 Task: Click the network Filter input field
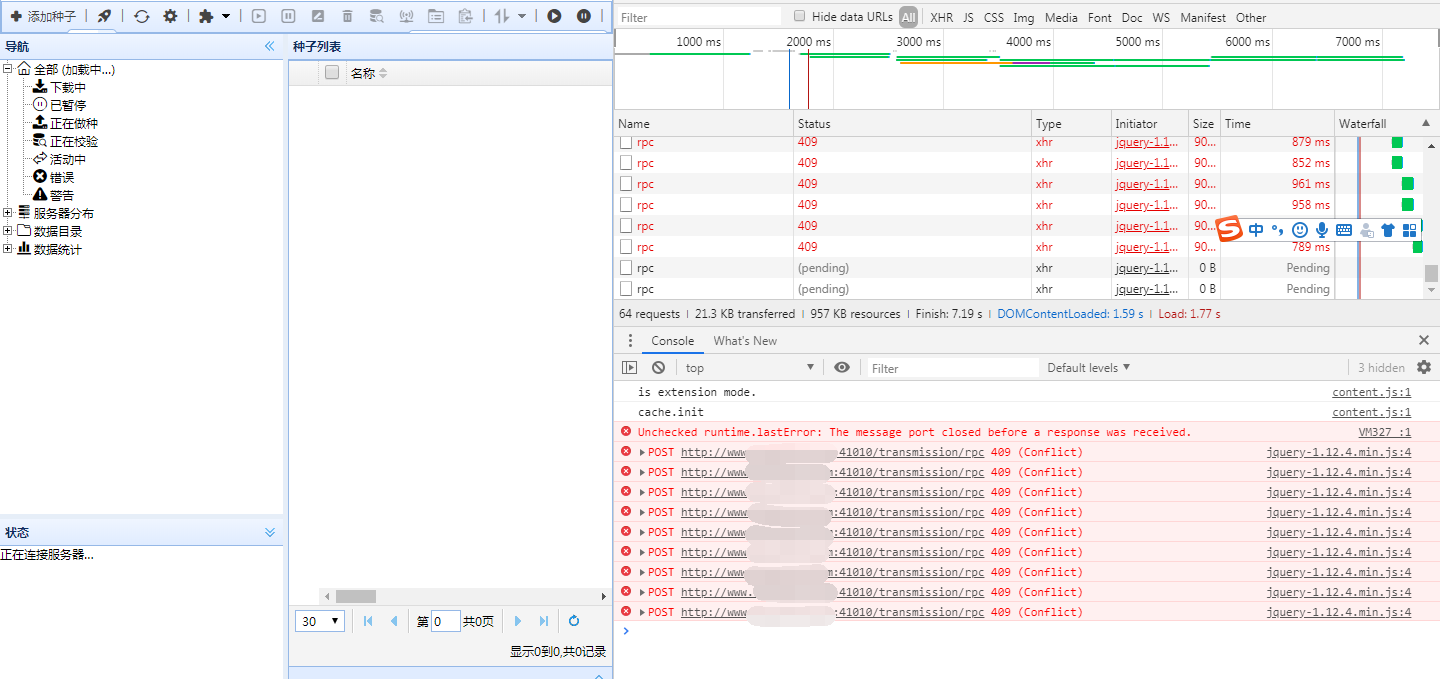698,17
